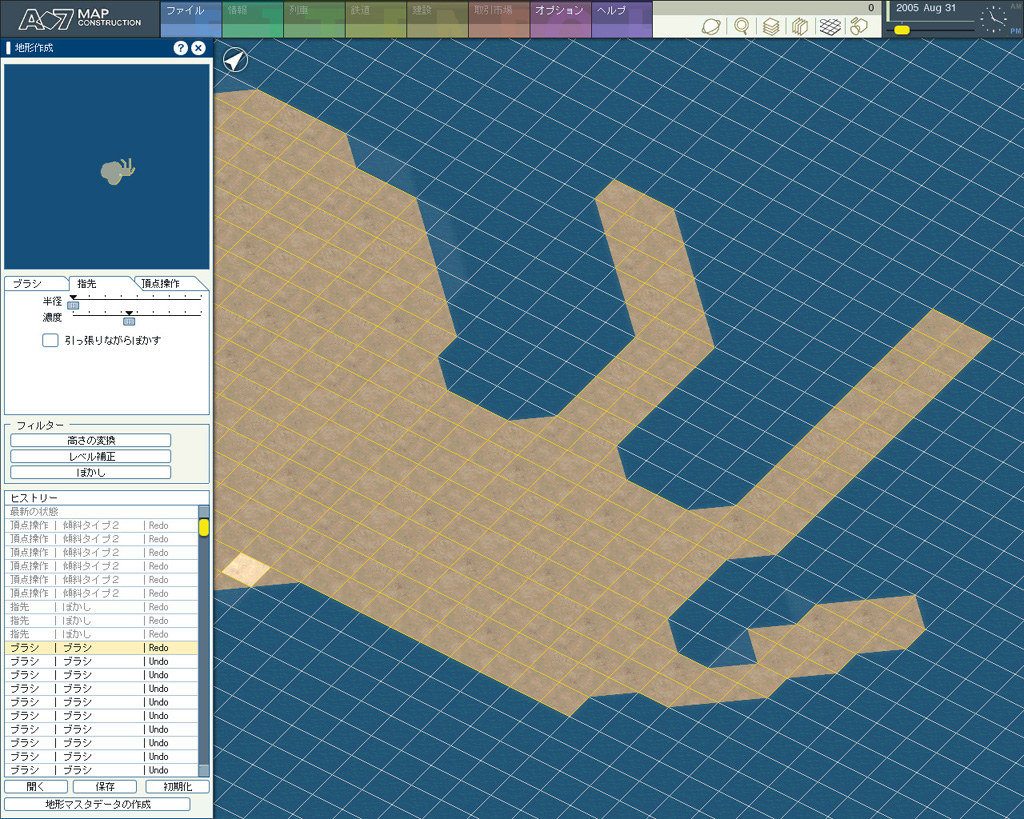Click the cylinder and box objects icon
Screen dimensions: 1024x819
coord(859,27)
